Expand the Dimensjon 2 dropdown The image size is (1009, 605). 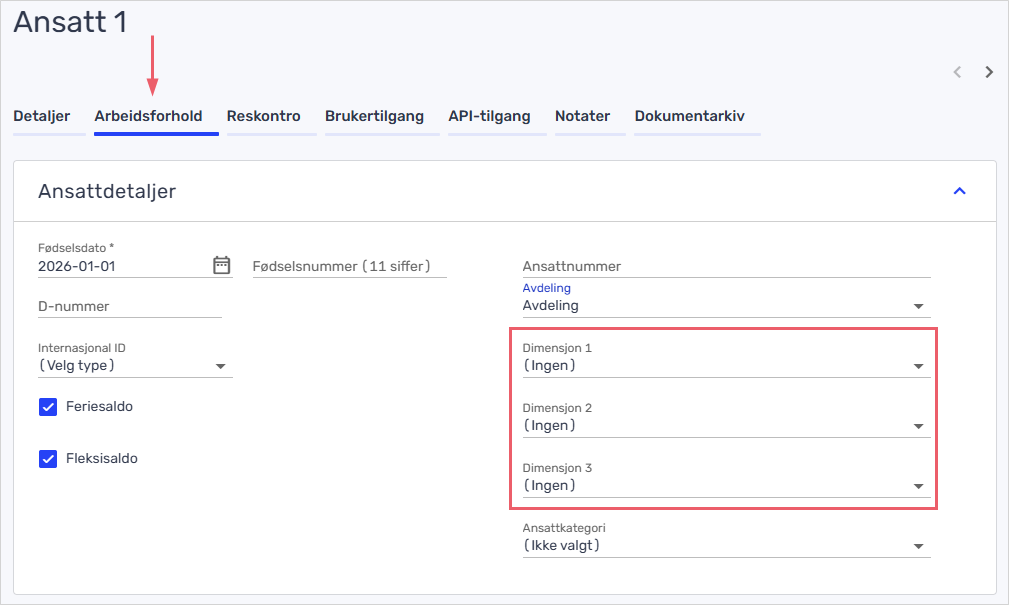[x=725, y=426]
